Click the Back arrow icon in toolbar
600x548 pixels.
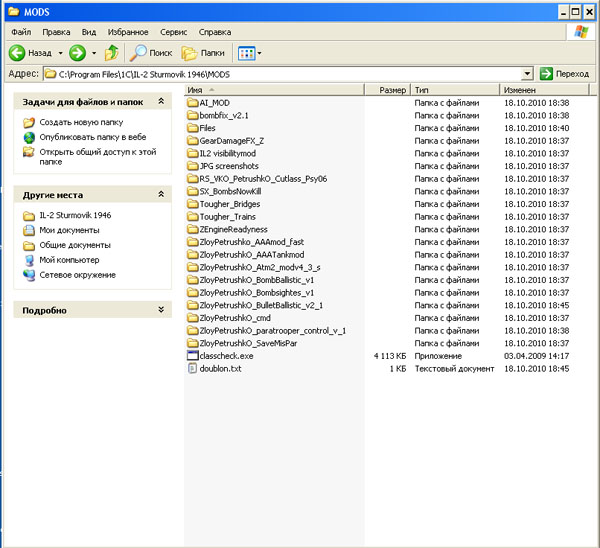(17, 52)
